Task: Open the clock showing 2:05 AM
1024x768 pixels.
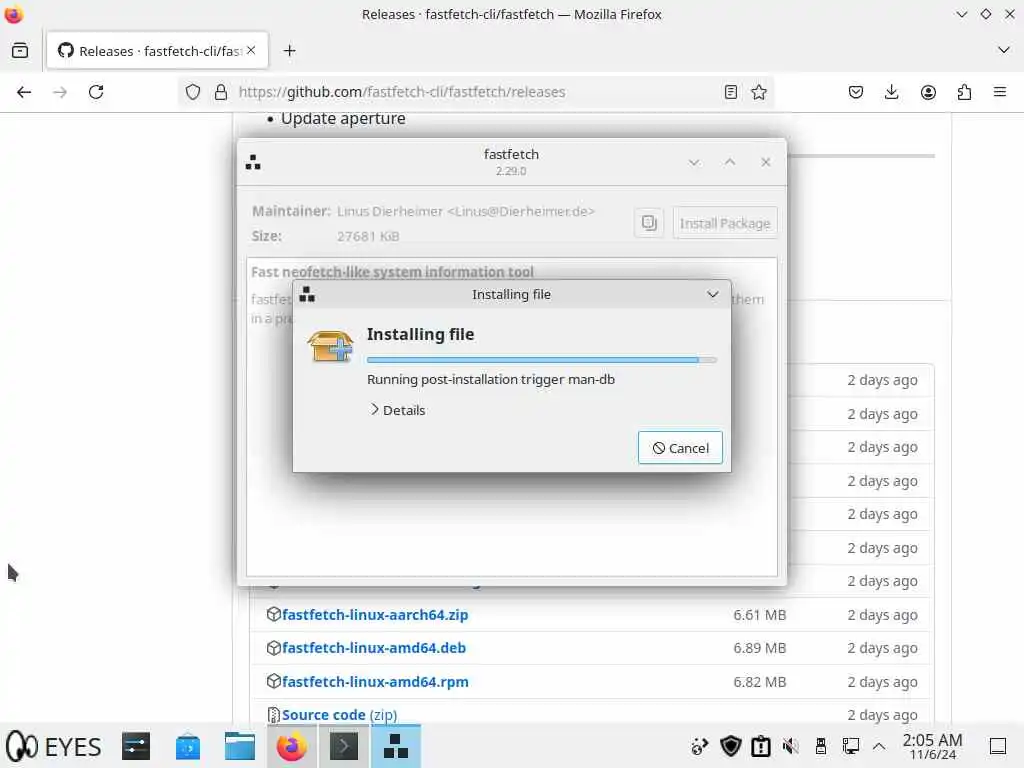Action: (x=932, y=746)
